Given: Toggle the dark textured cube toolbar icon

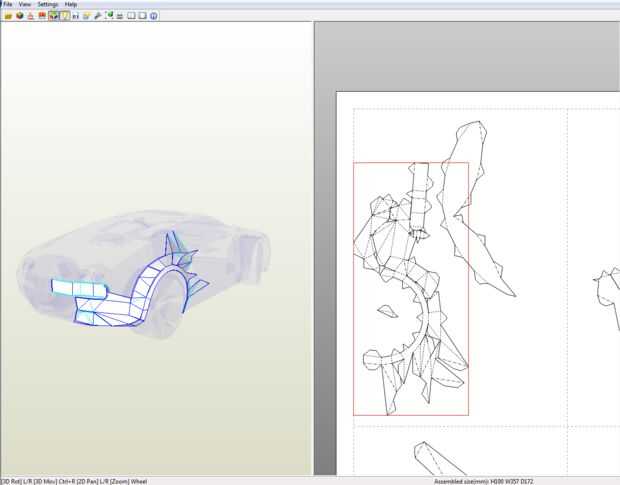Looking at the screenshot, I should pos(20,16).
